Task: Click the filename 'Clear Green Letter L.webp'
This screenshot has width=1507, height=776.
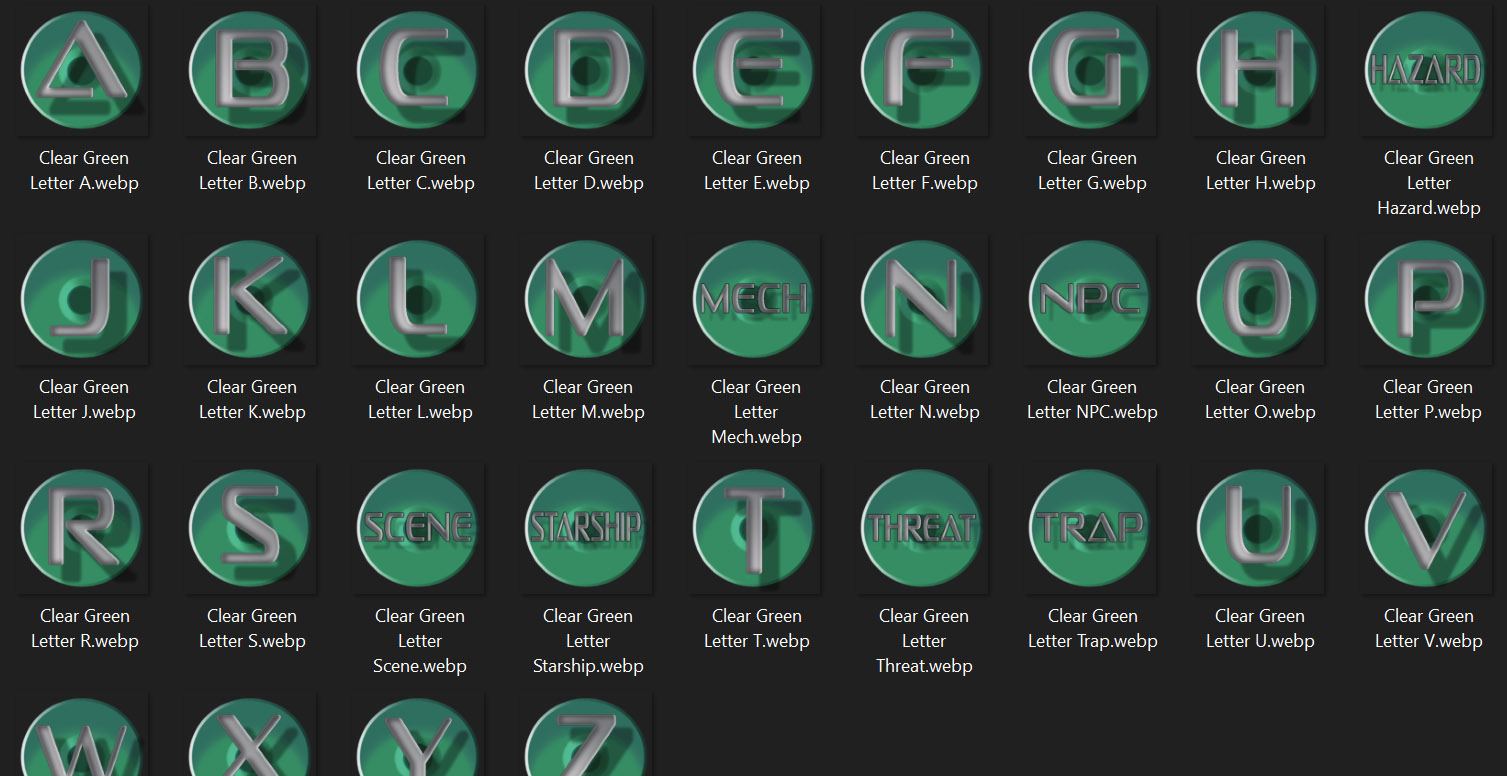Action: pyautogui.click(x=420, y=399)
